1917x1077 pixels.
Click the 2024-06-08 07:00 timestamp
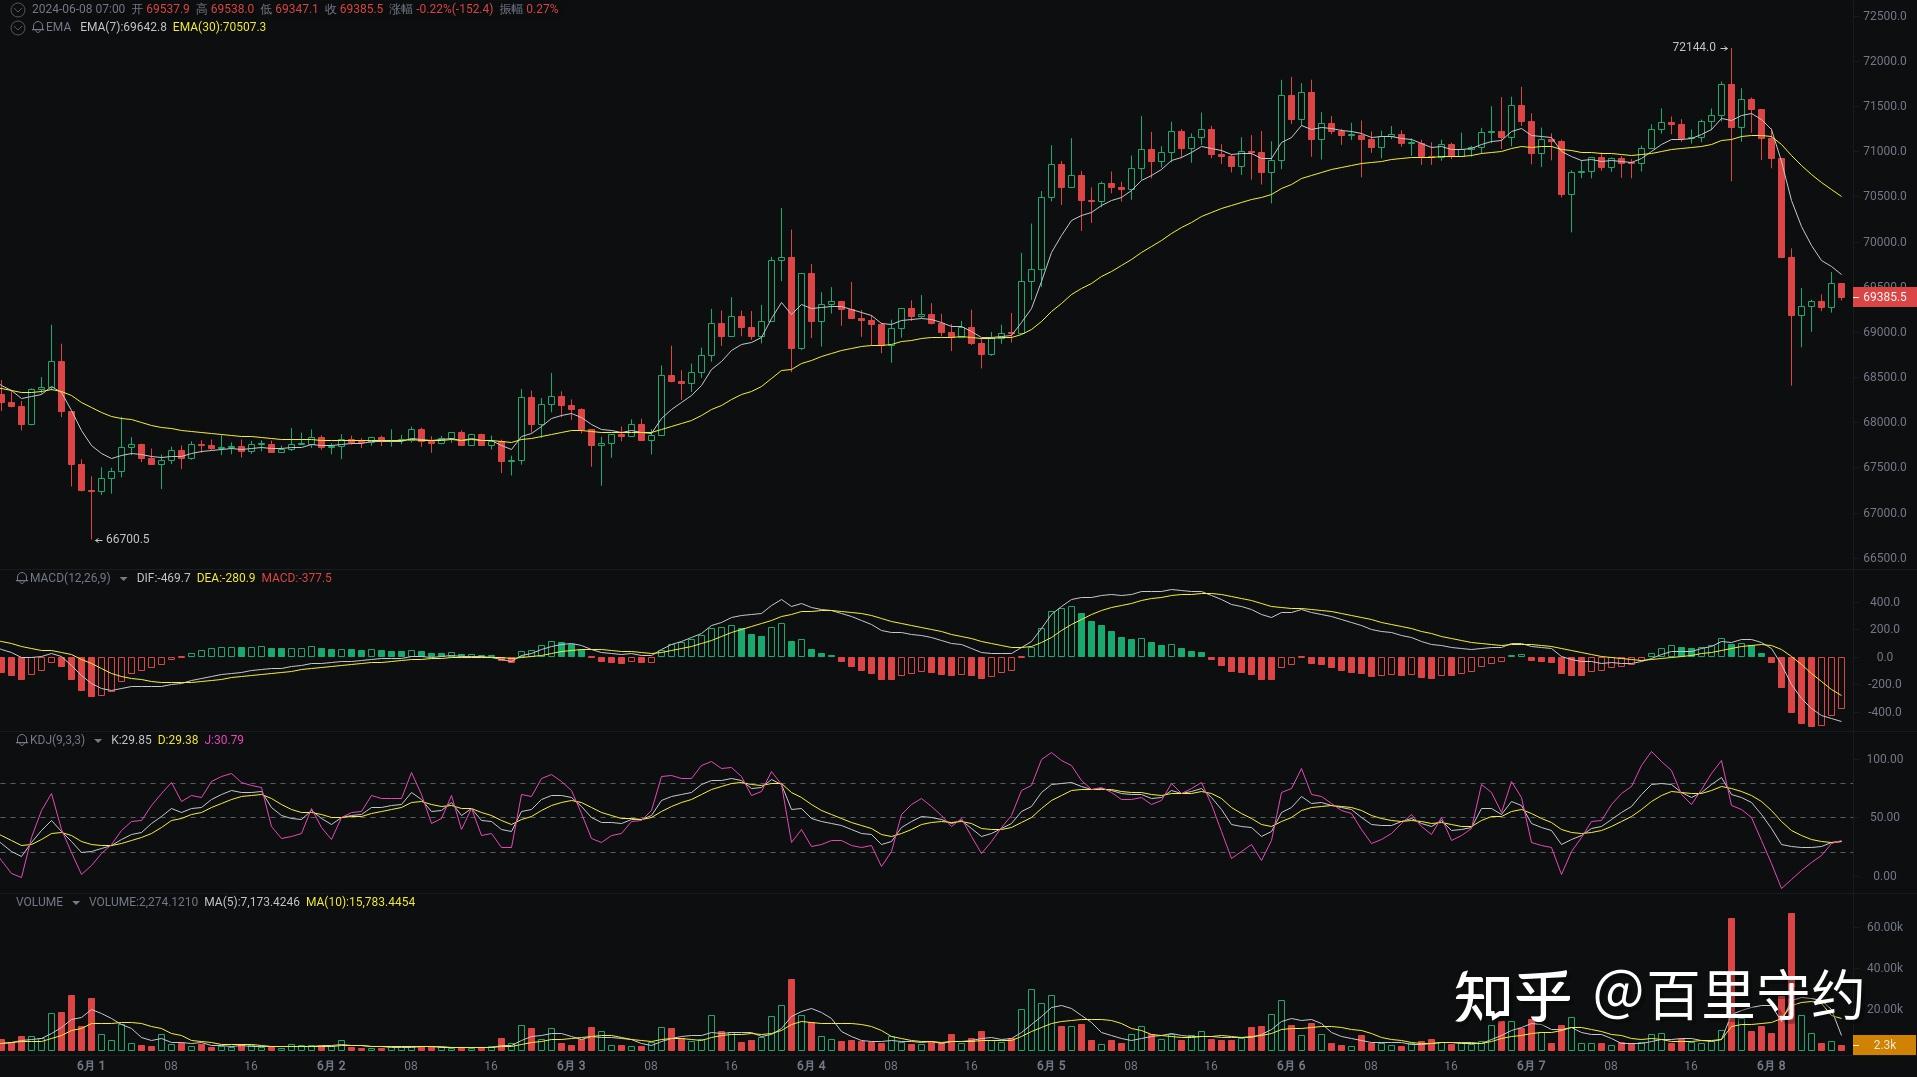(78, 9)
